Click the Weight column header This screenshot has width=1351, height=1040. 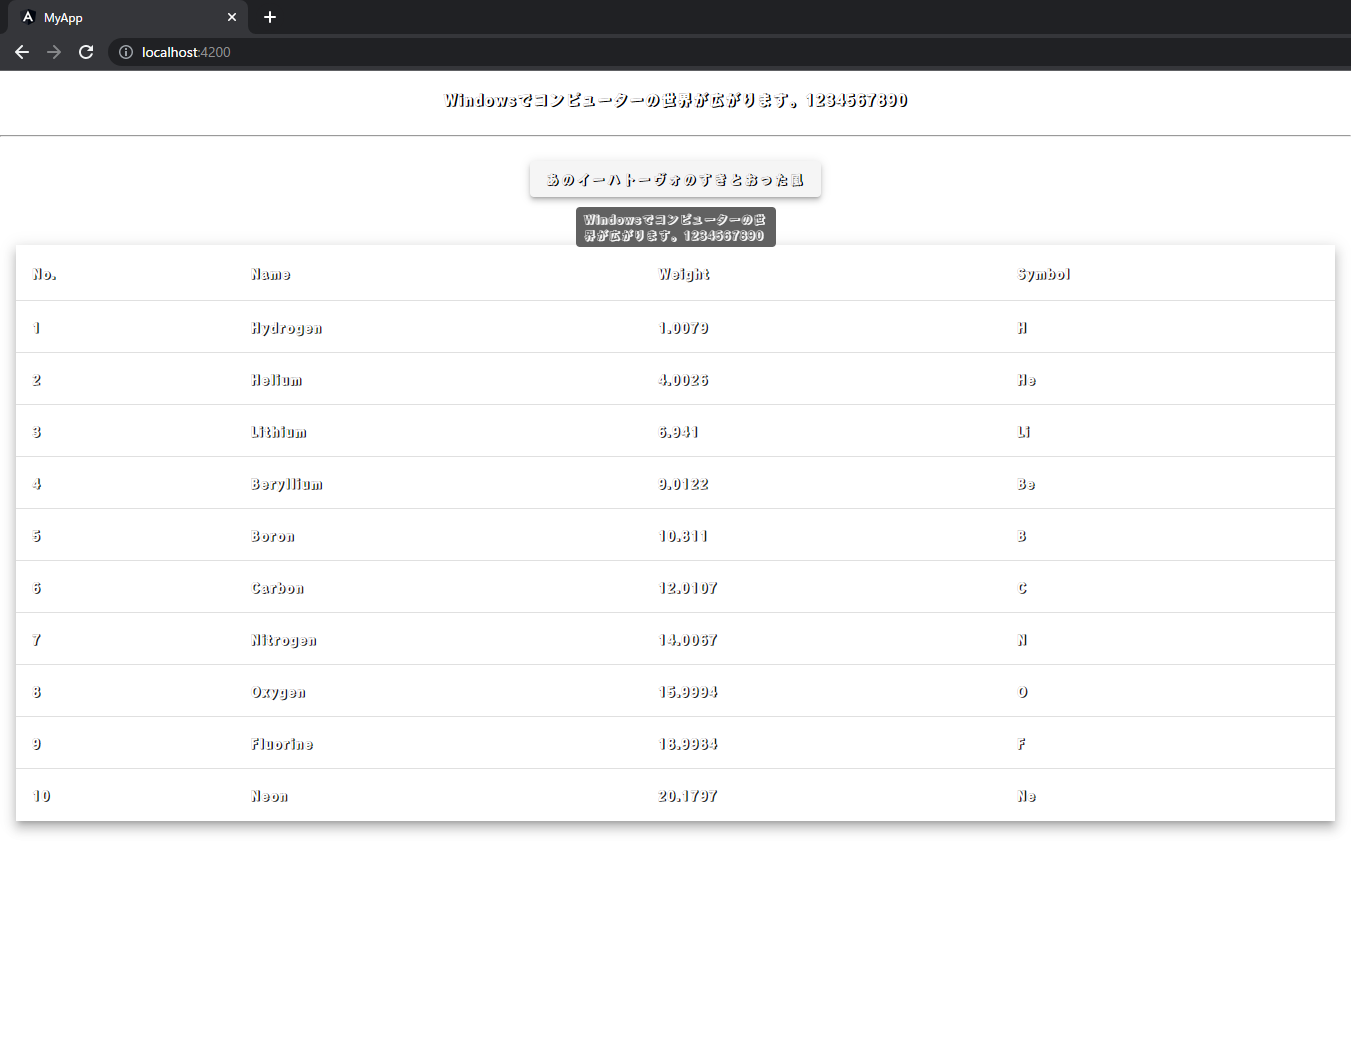(x=685, y=274)
